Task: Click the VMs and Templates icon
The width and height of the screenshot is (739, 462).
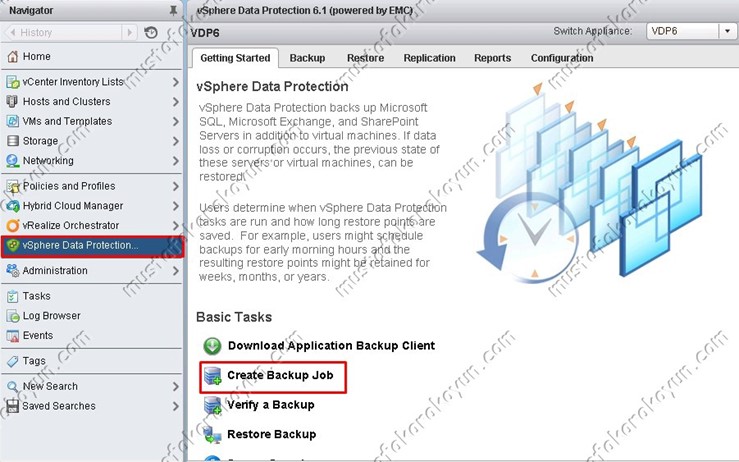Action: coord(13,121)
